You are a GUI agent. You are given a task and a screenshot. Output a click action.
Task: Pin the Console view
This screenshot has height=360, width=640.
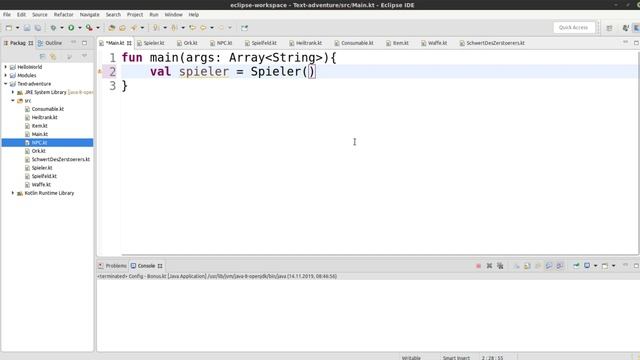pyautogui.click(x=576, y=266)
